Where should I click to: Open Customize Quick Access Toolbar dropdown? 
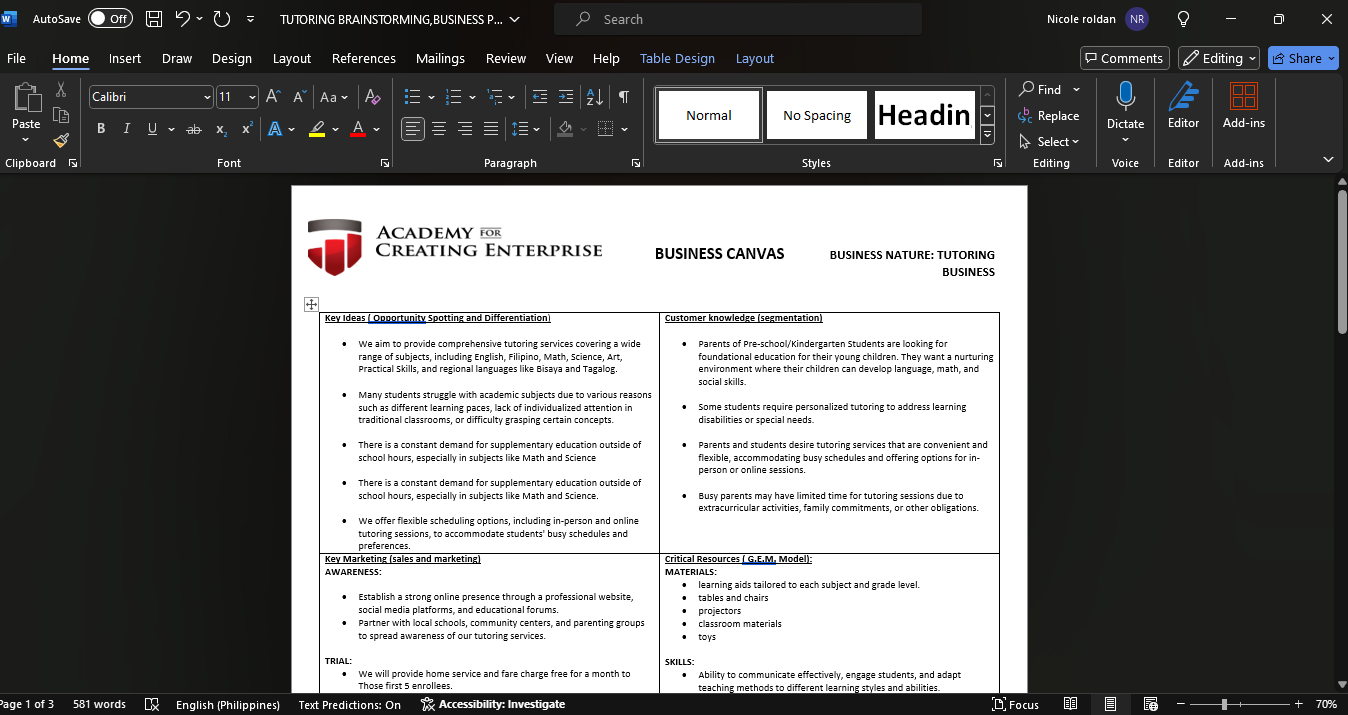click(x=250, y=19)
